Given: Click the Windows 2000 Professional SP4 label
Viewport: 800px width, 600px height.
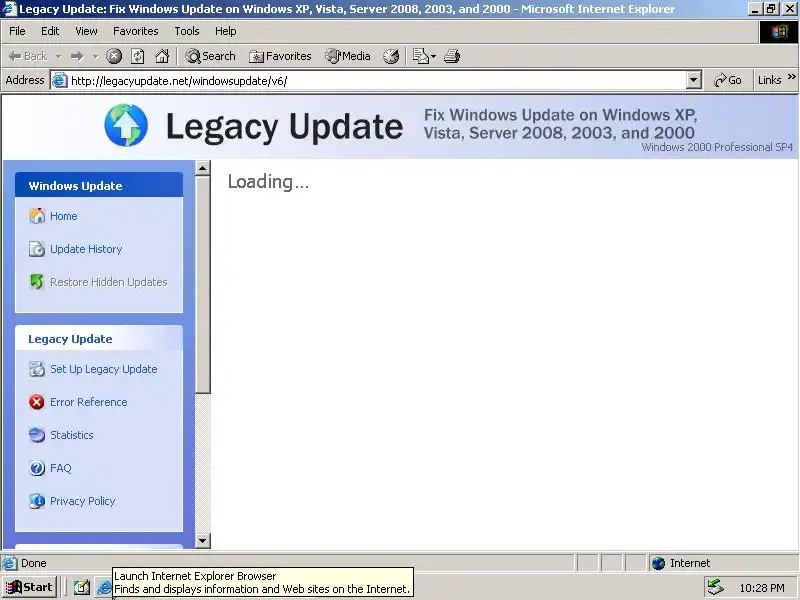Looking at the screenshot, I should (717, 147).
